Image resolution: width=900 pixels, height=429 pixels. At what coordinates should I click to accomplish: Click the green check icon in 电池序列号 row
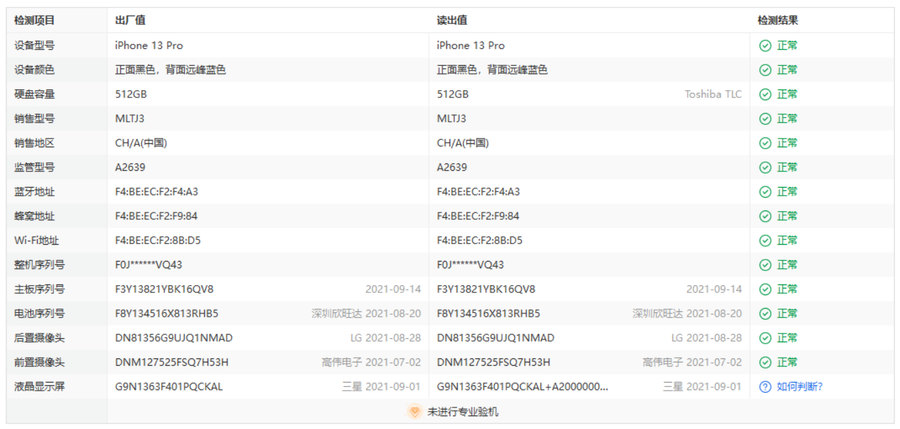tap(765, 314)
